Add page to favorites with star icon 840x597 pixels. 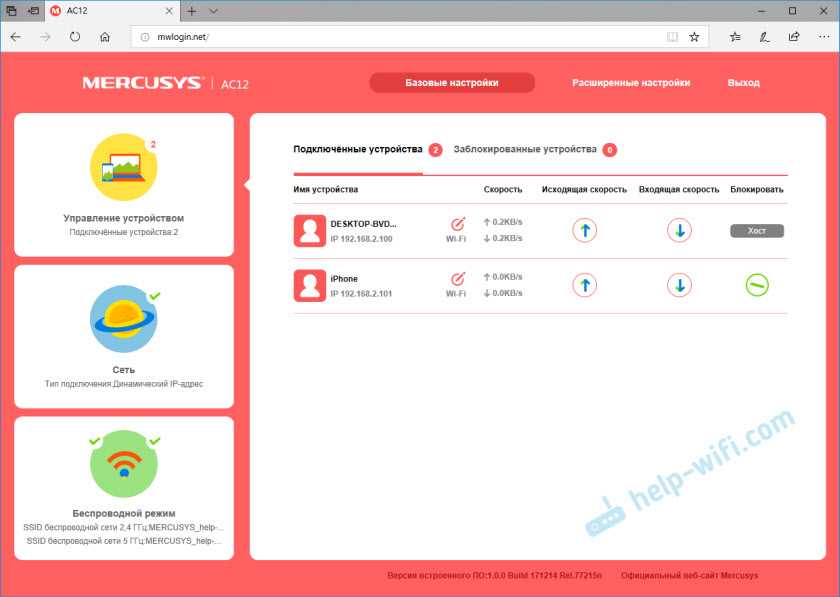(694, 36)
